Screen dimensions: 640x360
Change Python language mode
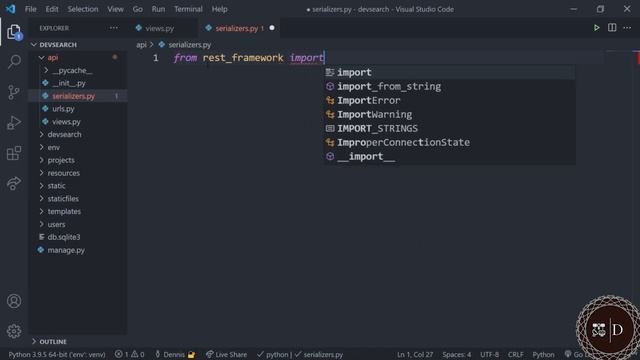[x=543, y=354]
